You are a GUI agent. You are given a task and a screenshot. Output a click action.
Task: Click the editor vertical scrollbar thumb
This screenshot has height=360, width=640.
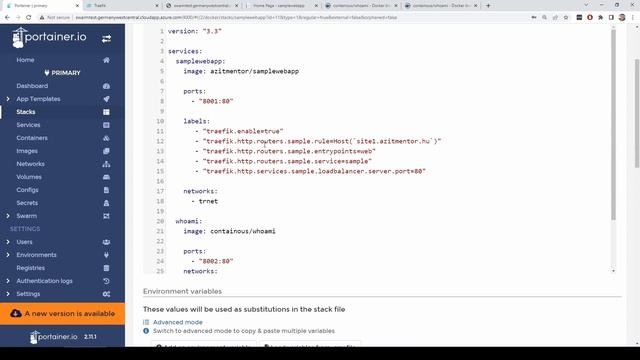613,124
